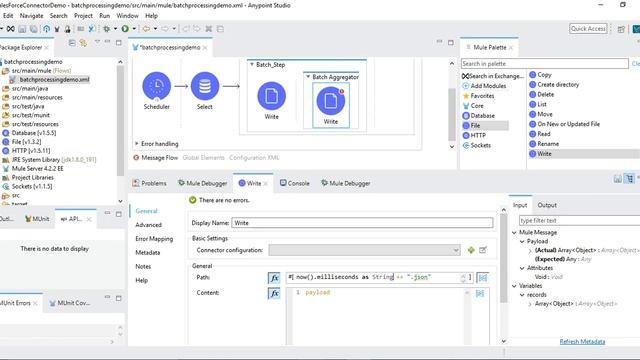640x360 pixels.
Task: Open the Sockets palette category
Action: (x=477, y=145)
